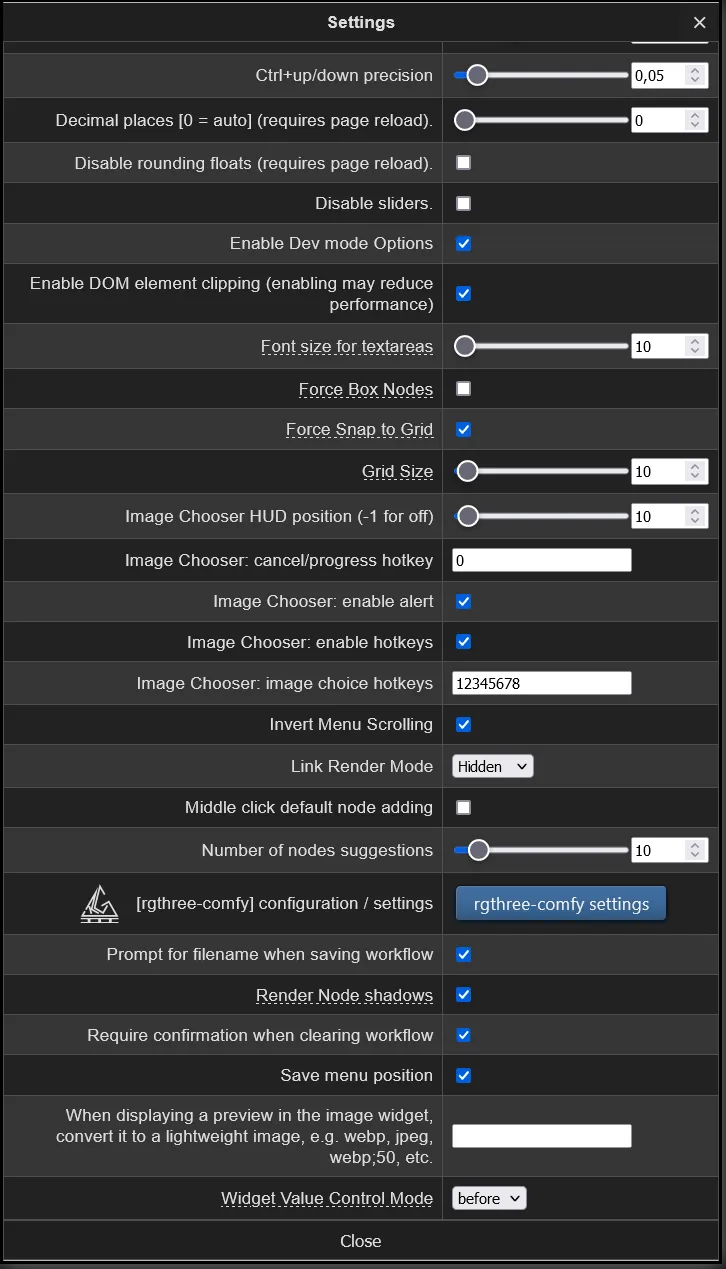The height and width of the screenshot is (1269, 726).
Task: Click the Number of nodes suggestions value field
Action: 669,850
